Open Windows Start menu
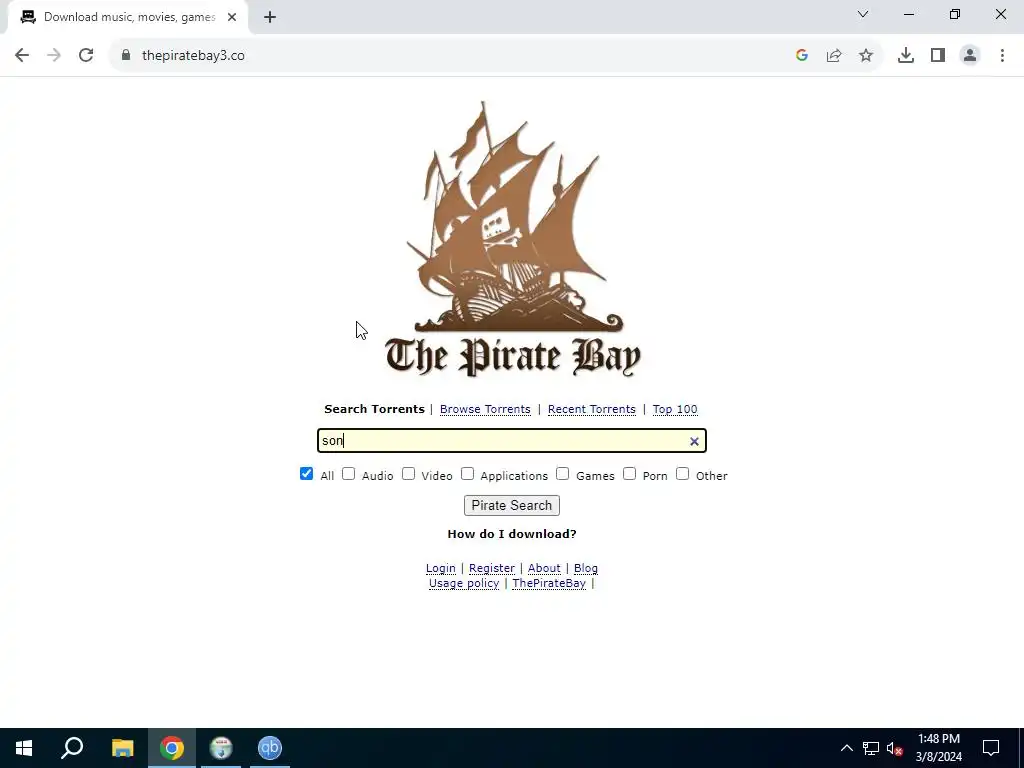1024x768 pixels. 24,748
